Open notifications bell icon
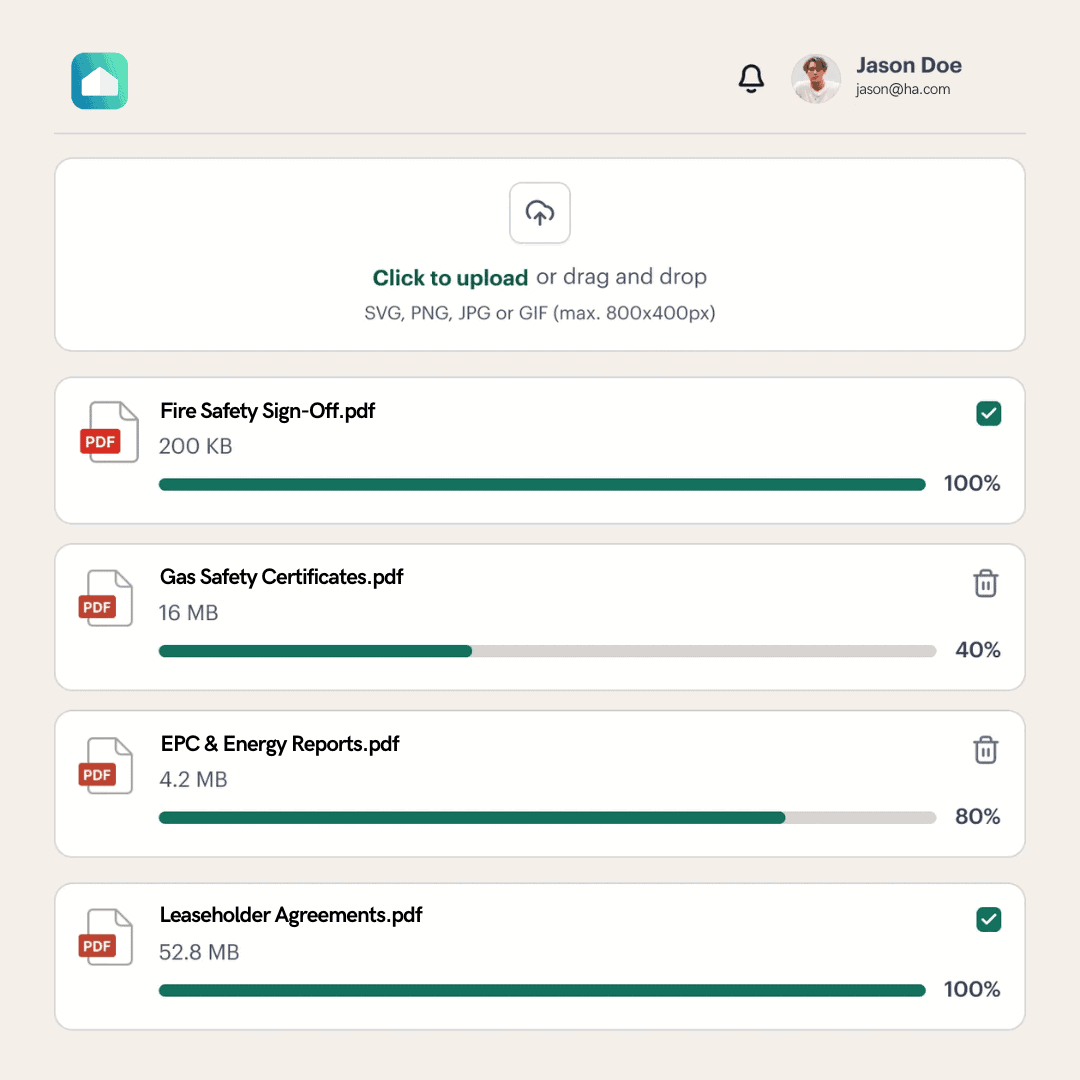The width and height of the screenshot is (1080, 1080). [x=751, y=79]
